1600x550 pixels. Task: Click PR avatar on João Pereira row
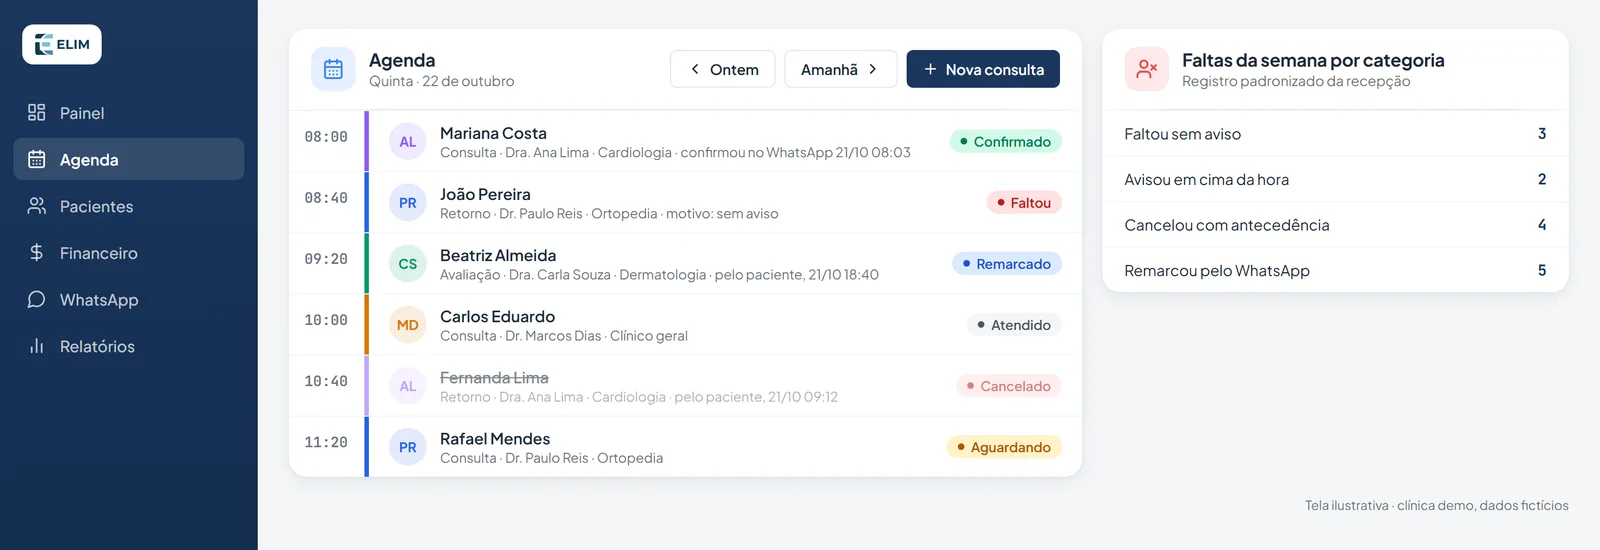408,203
